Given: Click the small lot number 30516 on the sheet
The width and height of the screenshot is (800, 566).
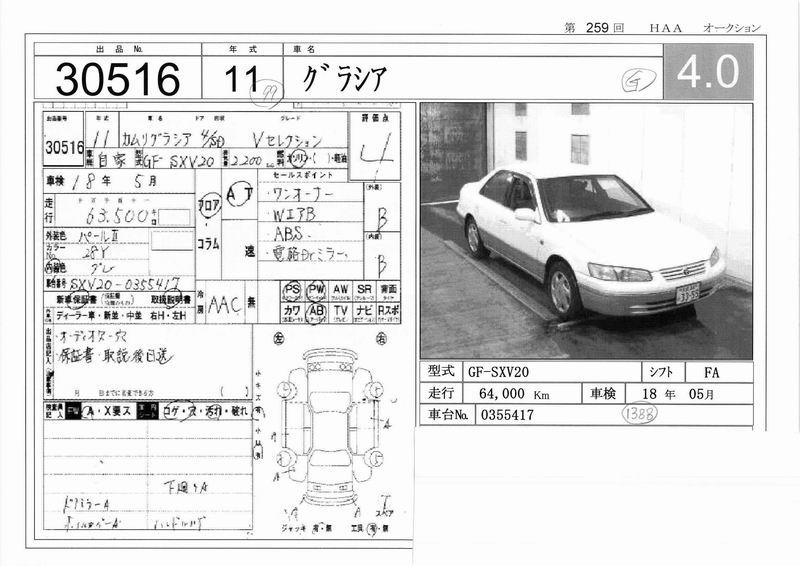Looking at the screenshot, I should (x=64, y=148).
